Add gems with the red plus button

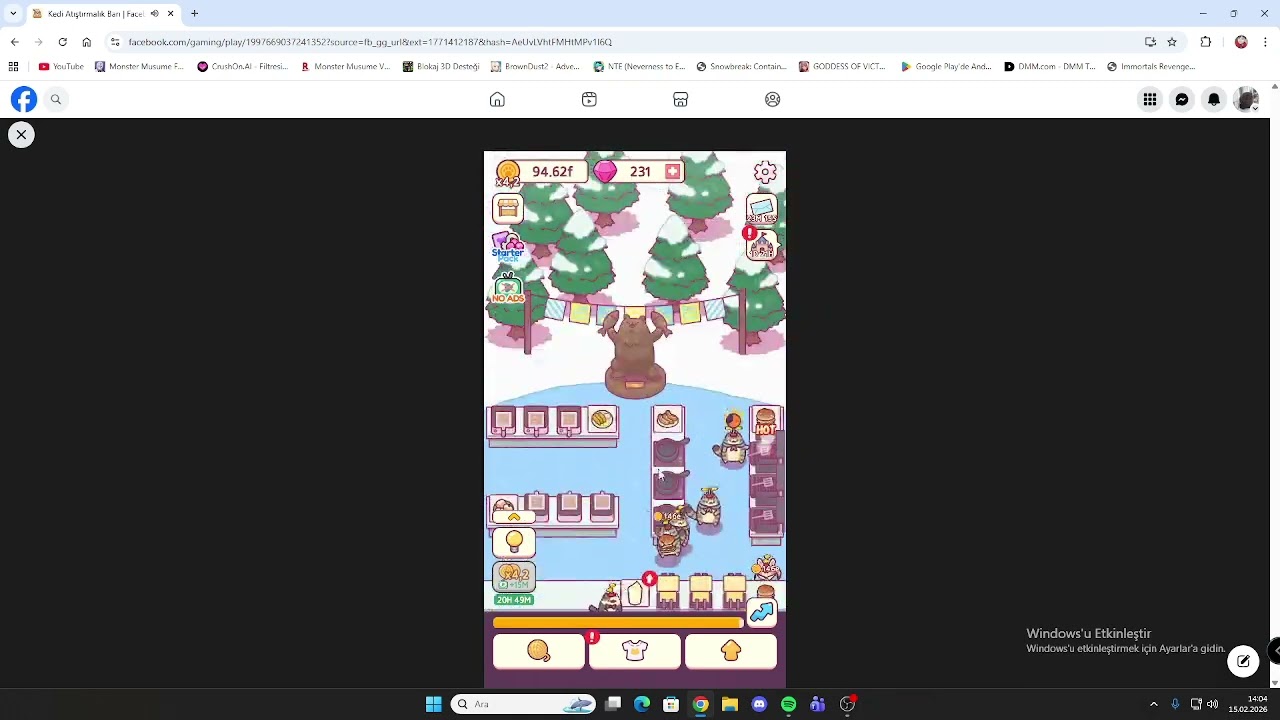673,172
